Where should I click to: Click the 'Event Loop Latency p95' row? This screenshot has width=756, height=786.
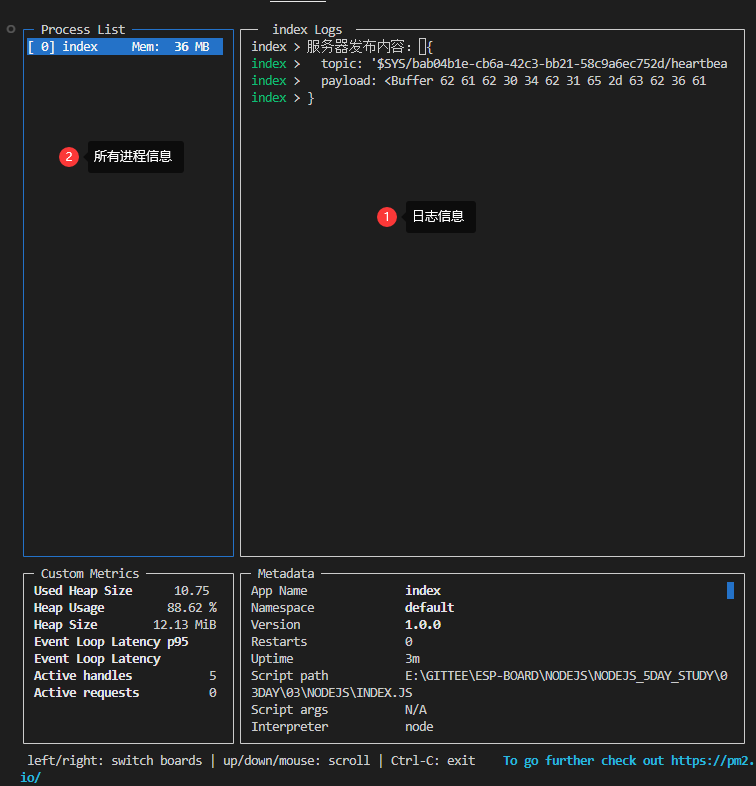111,642
